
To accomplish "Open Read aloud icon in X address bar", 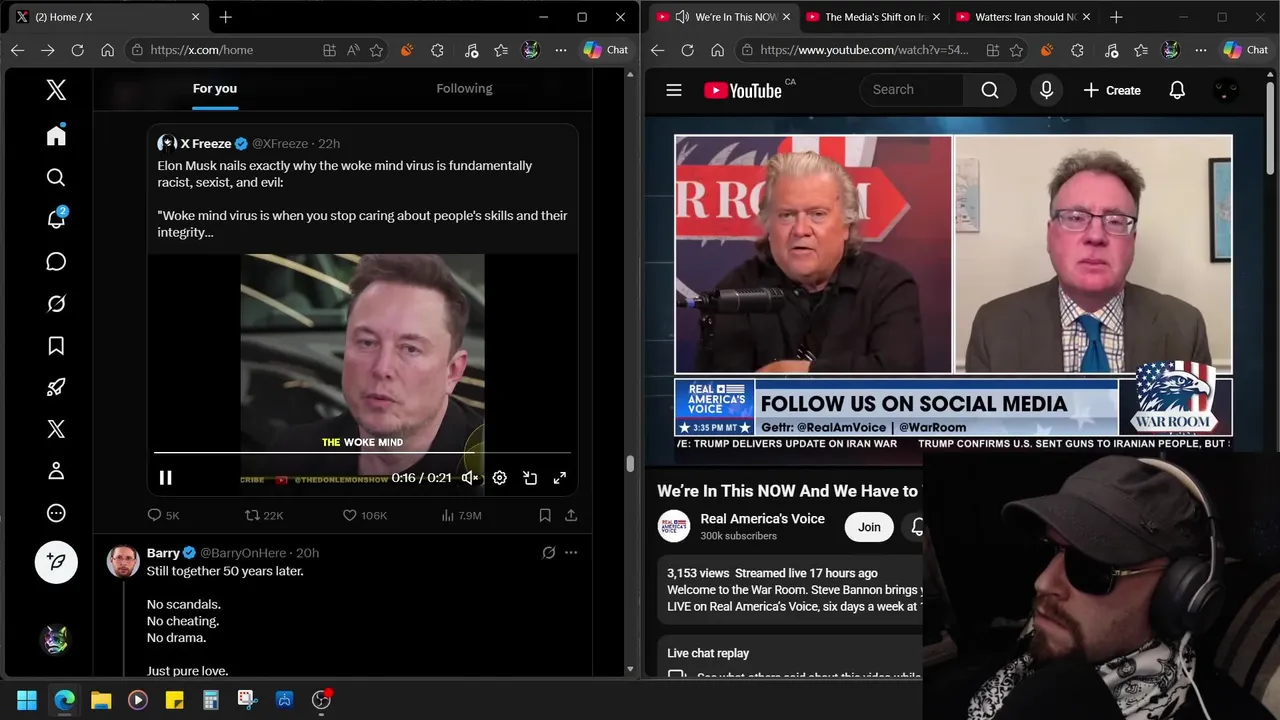I will pyautogui.click(x=353, y=50).
